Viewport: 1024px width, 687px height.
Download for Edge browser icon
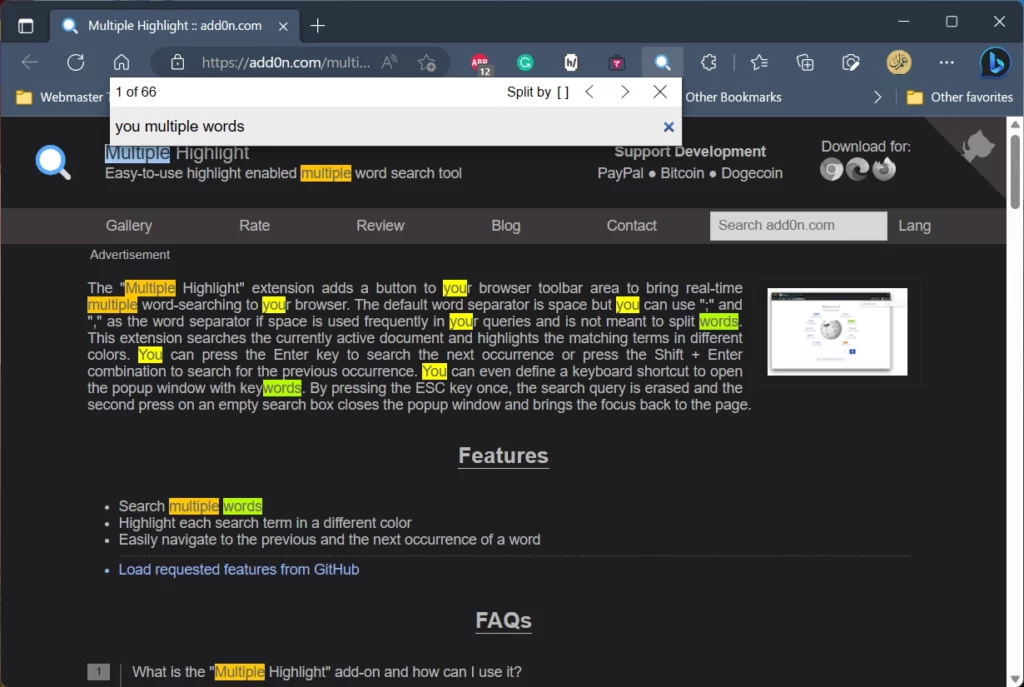(857, 170)
